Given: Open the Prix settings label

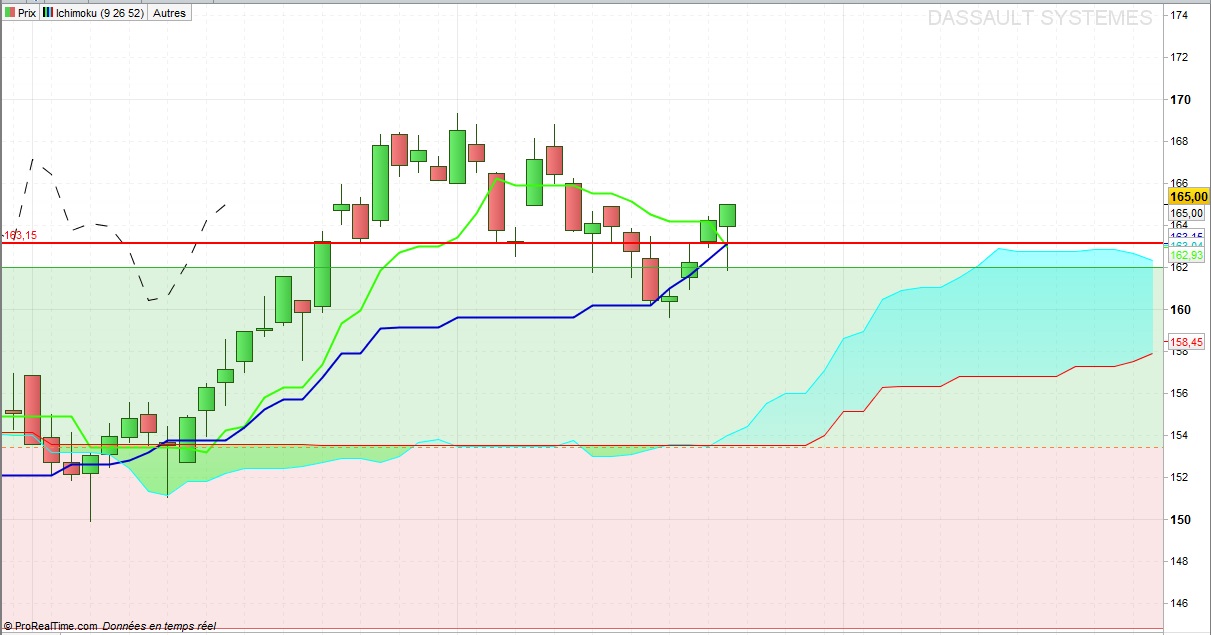Looking at the screenshot, I should [27, 13].
